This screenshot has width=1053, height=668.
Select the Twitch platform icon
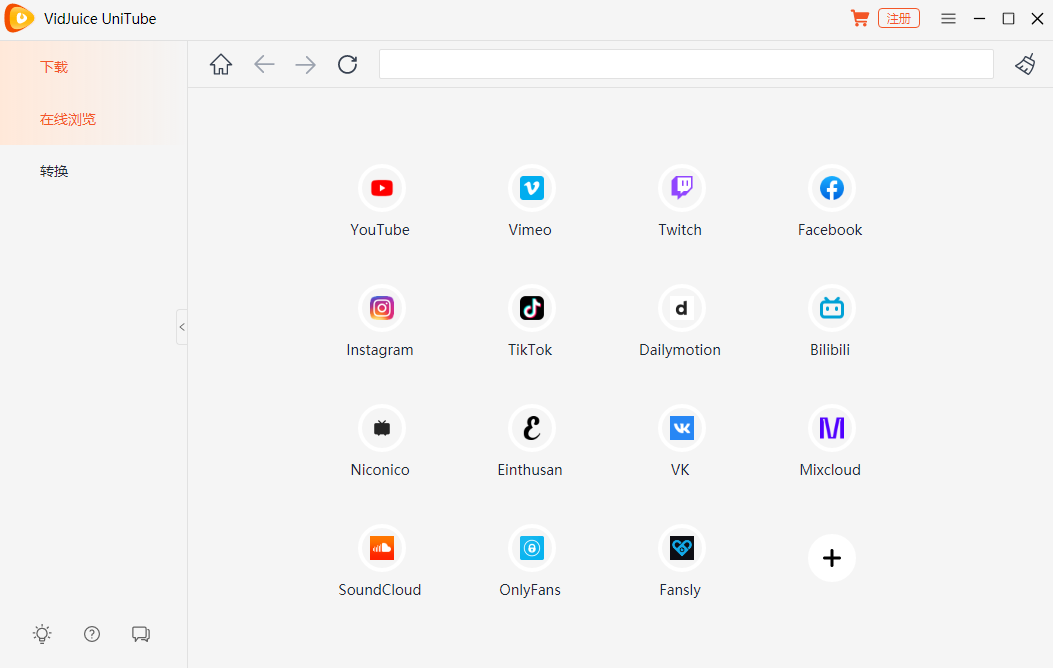coord(680,188)
